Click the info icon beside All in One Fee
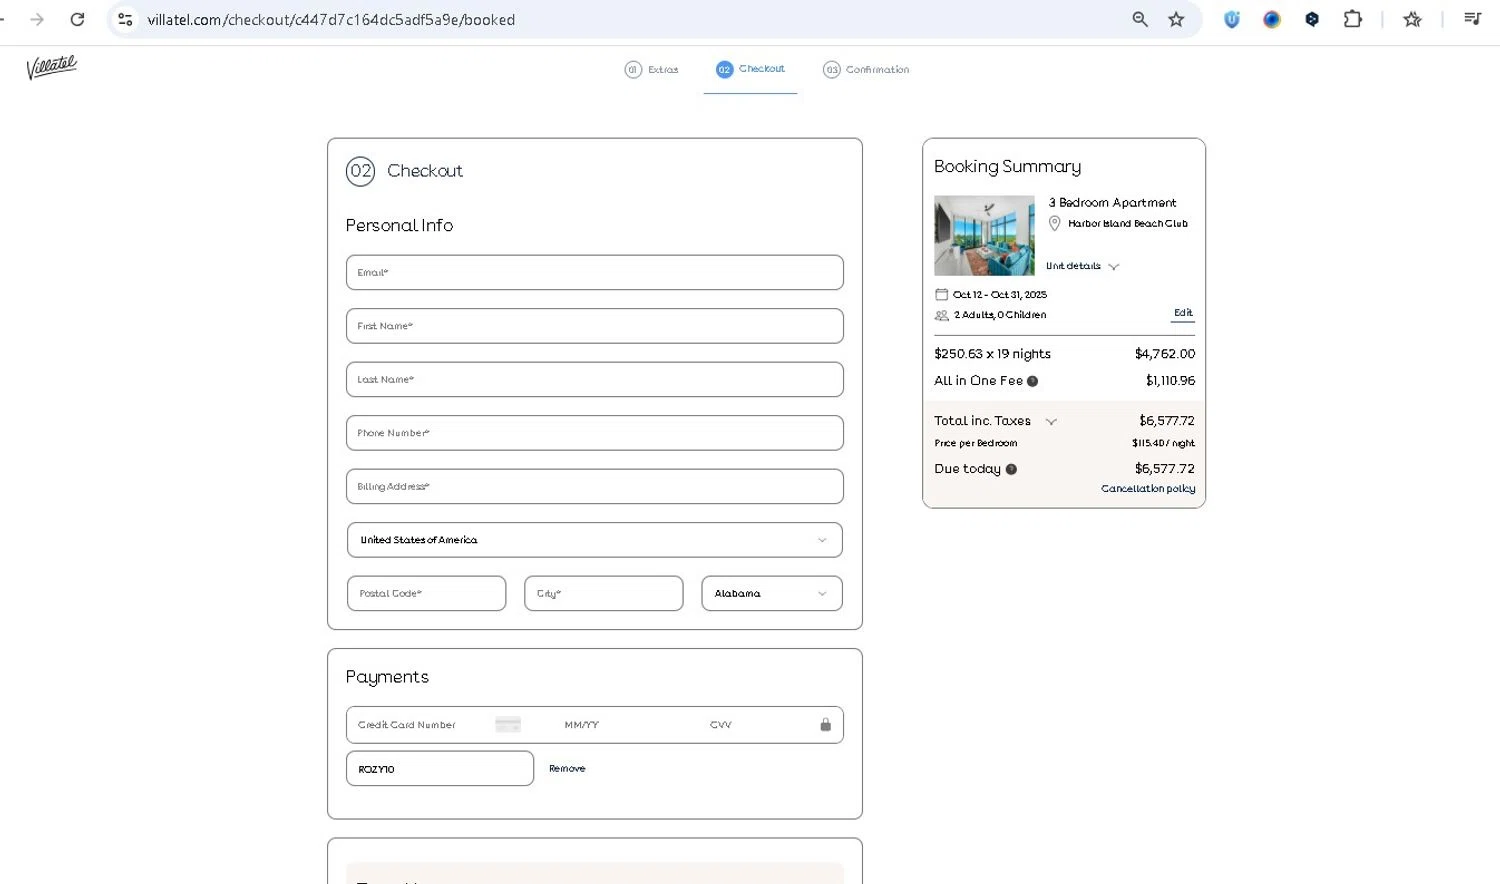The image size is (1500, 884). [x=1033, y=381]
